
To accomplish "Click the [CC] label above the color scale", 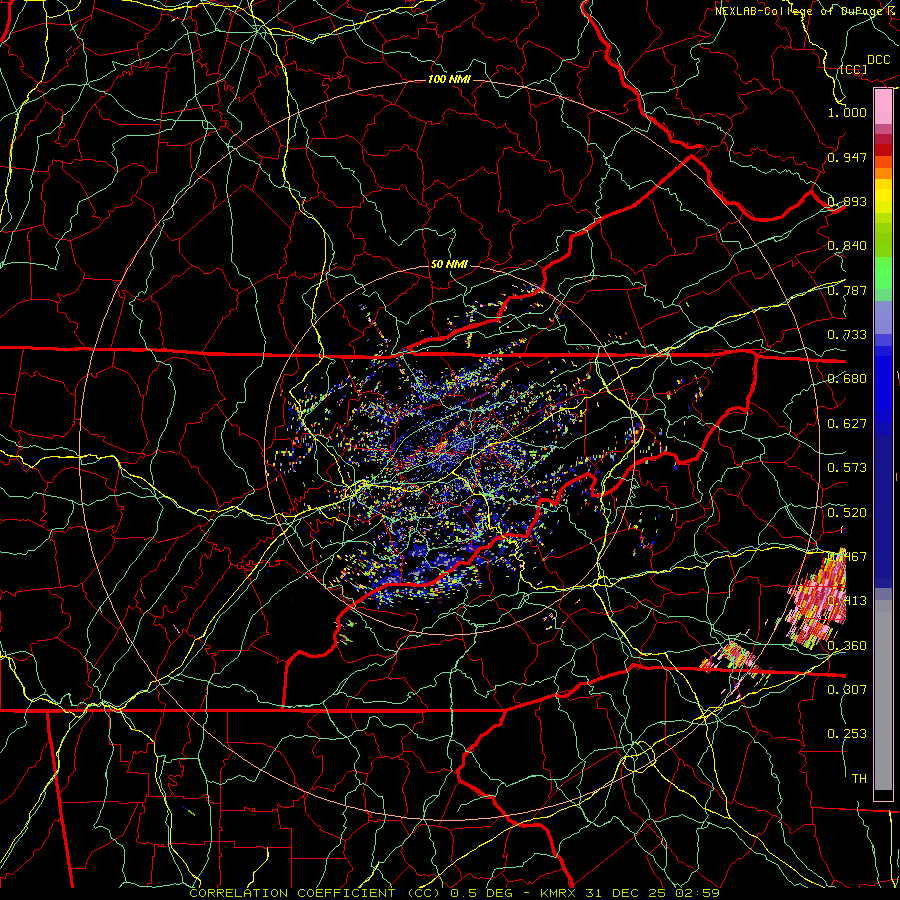I will (853, 69).
